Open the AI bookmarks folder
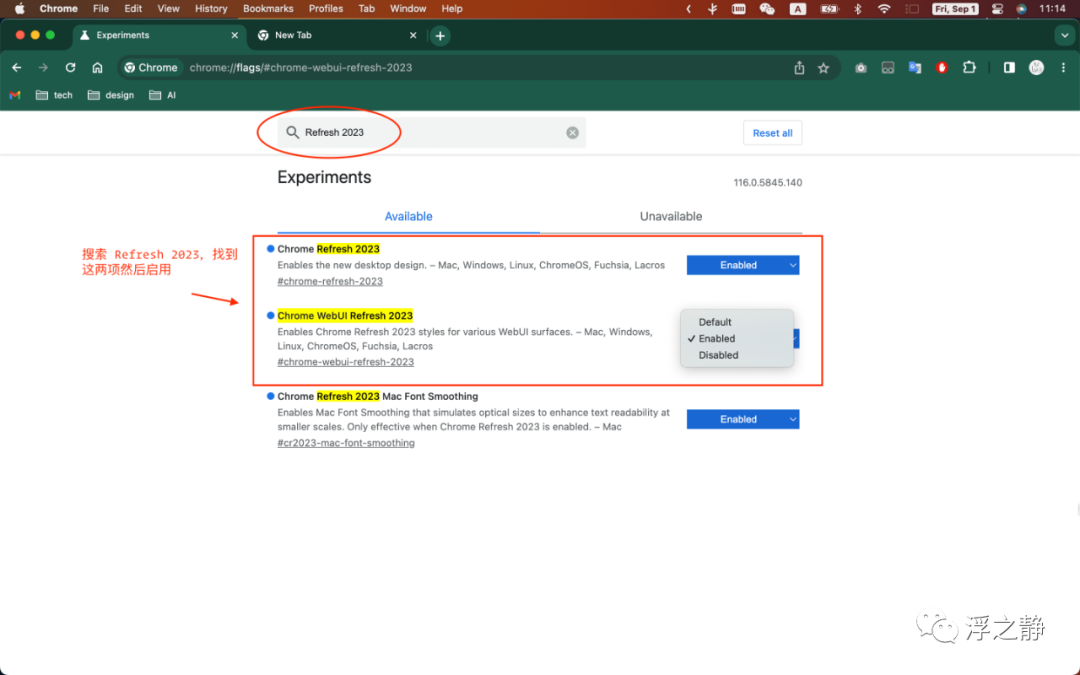The image size is (1080, 675). coord(163,95)
